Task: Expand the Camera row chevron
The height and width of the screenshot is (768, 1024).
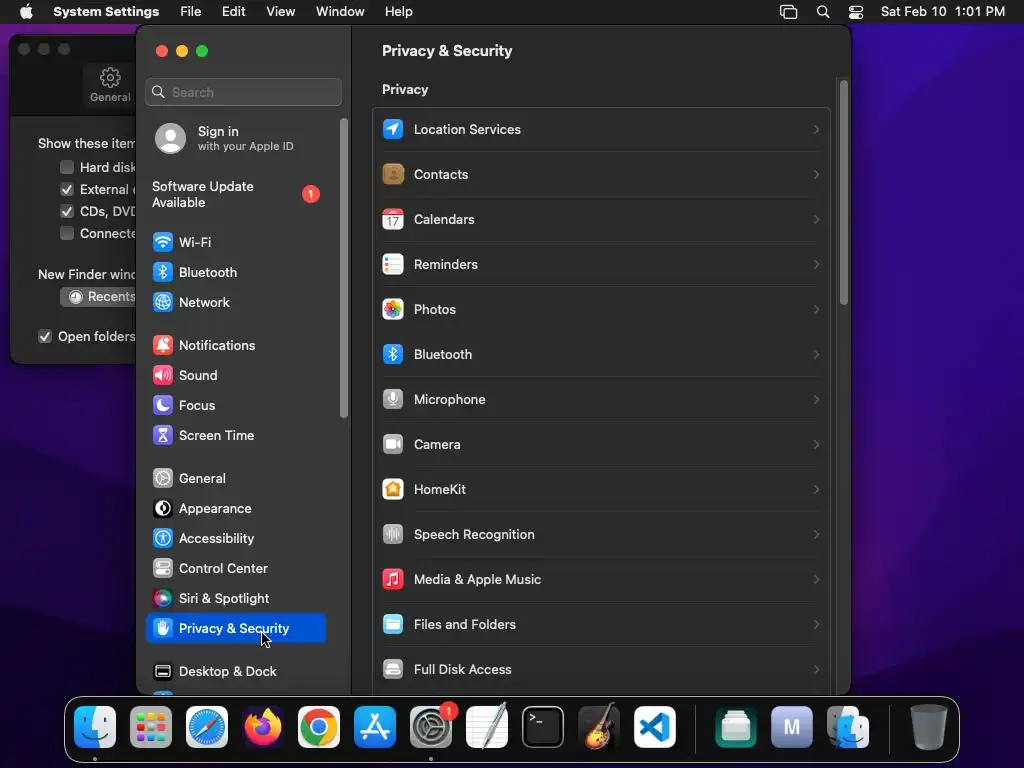Action: pos(816,445)
